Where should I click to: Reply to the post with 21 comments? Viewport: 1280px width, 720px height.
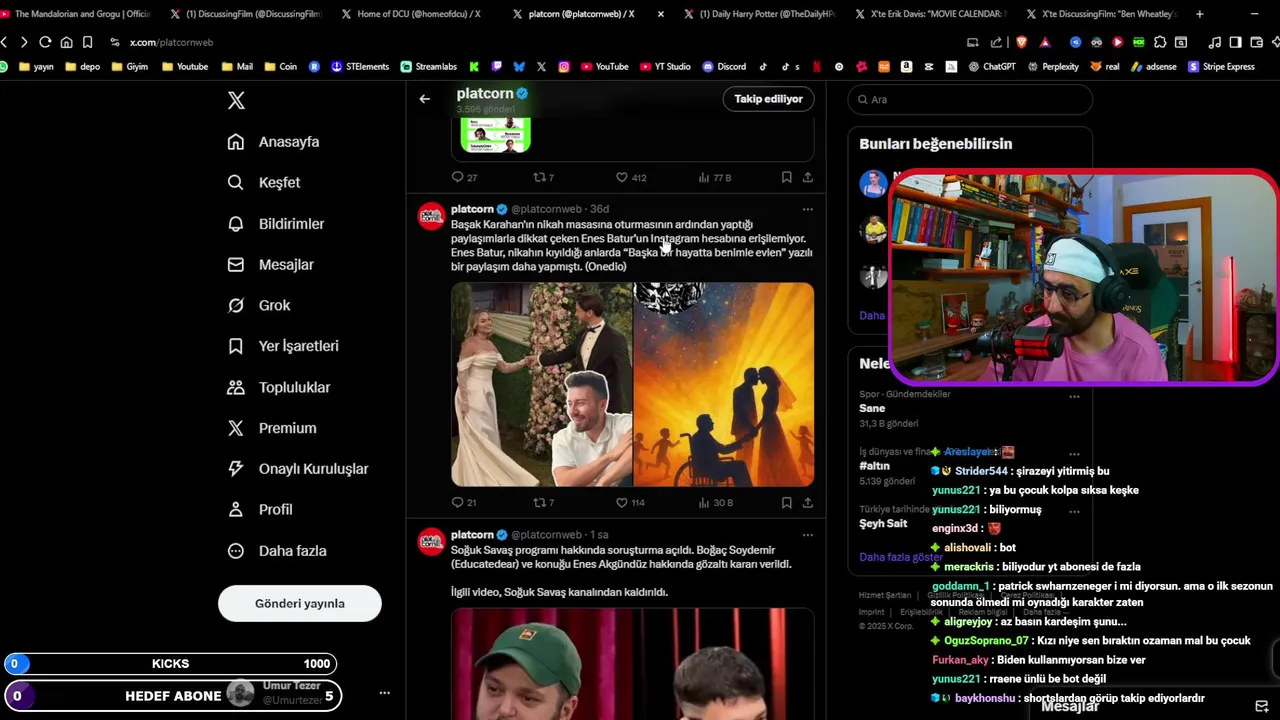[x=464, y=502]
